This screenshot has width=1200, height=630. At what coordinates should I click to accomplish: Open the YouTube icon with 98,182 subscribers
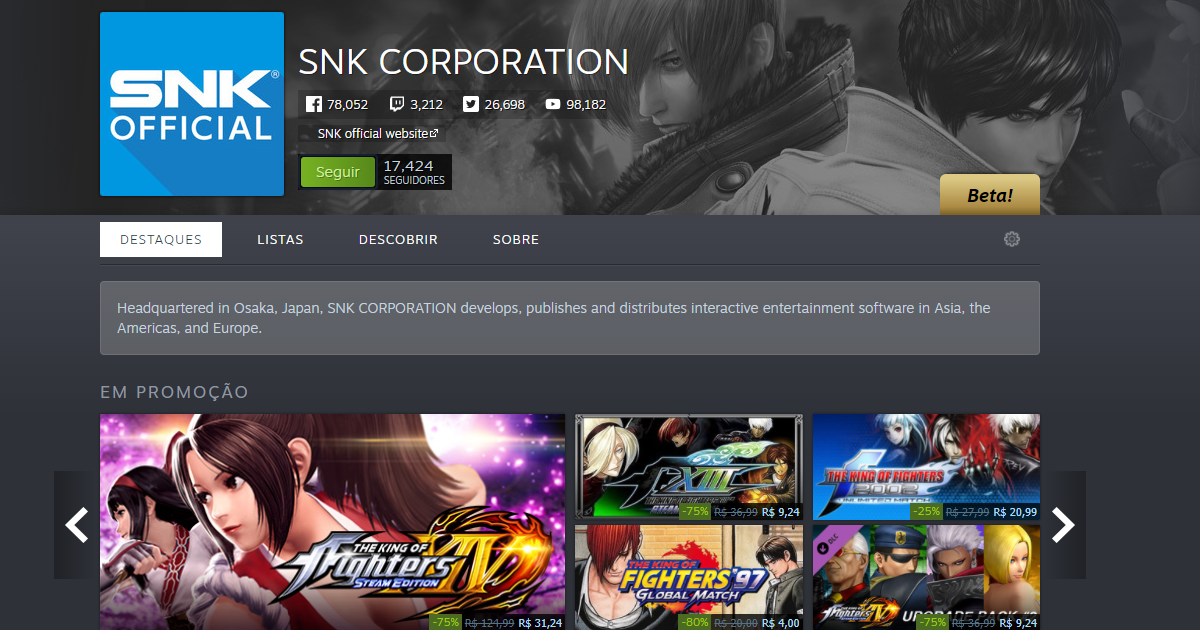(x=553, y=104)
